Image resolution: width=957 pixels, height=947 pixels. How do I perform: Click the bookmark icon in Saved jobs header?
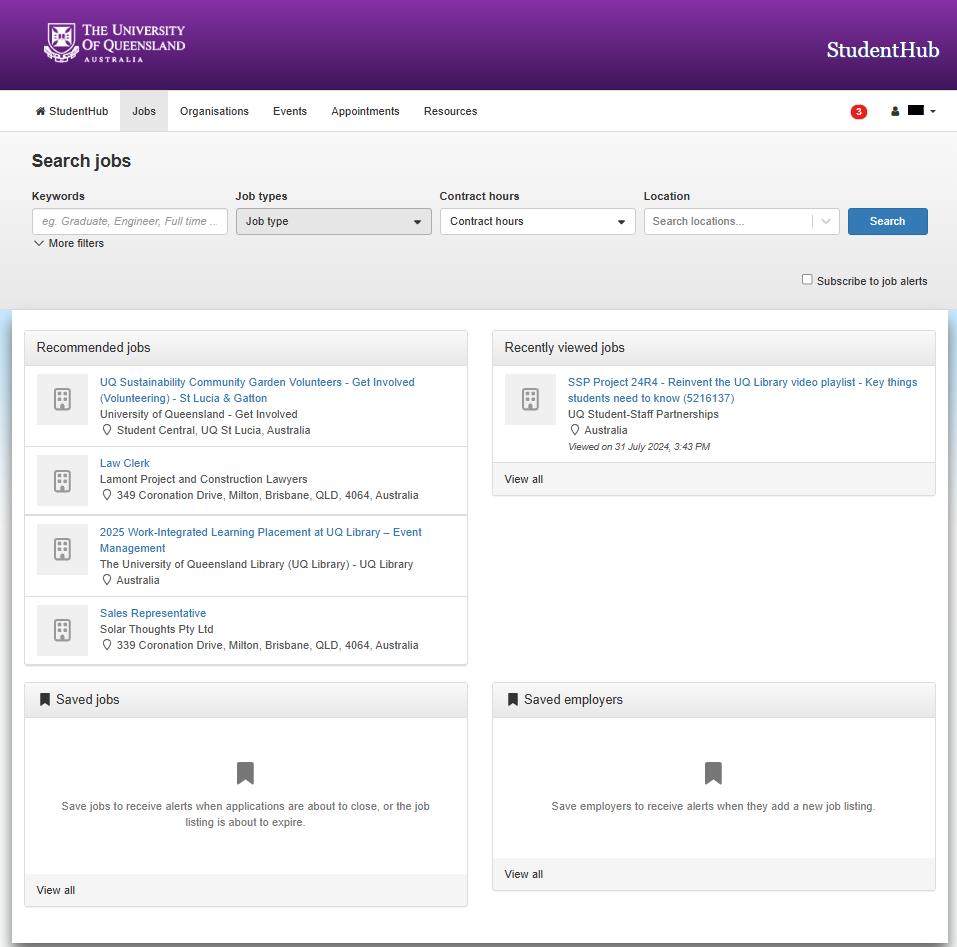coord(45,699)
